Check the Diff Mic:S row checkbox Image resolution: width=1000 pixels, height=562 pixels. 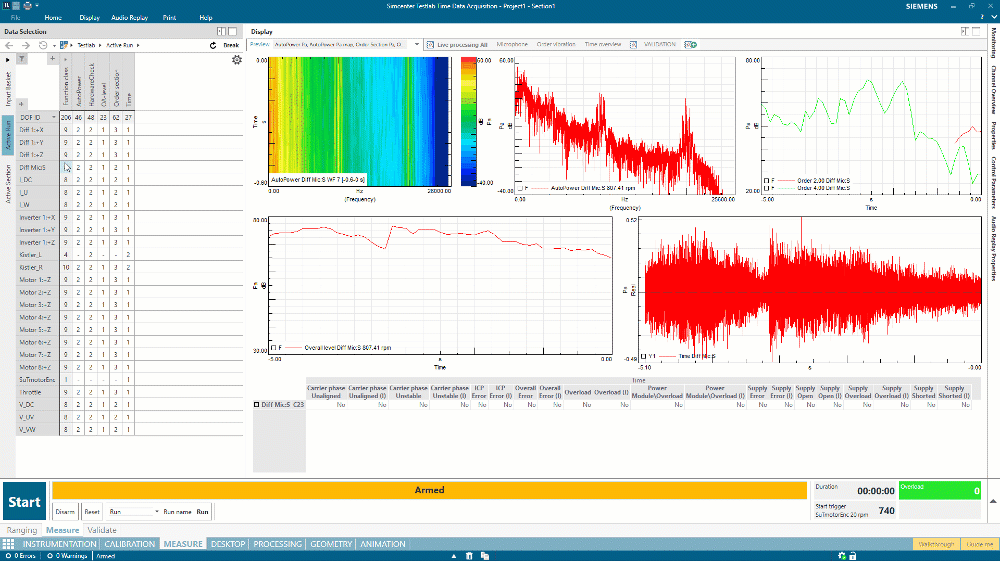(258, 404)
